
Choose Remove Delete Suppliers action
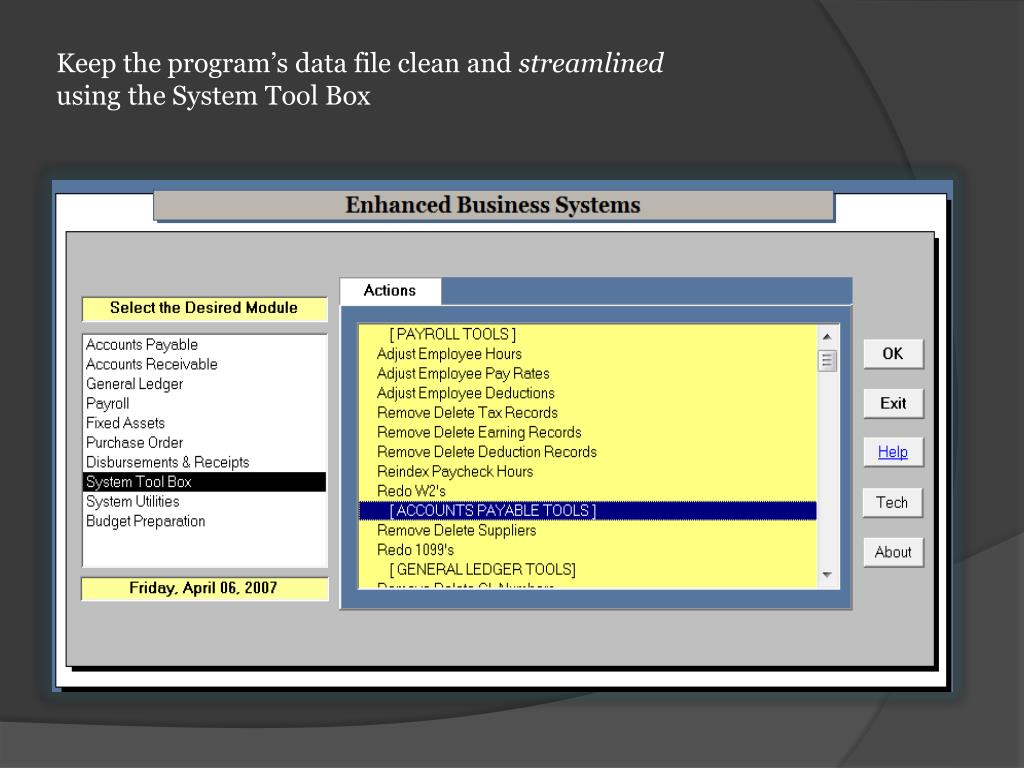588,530
